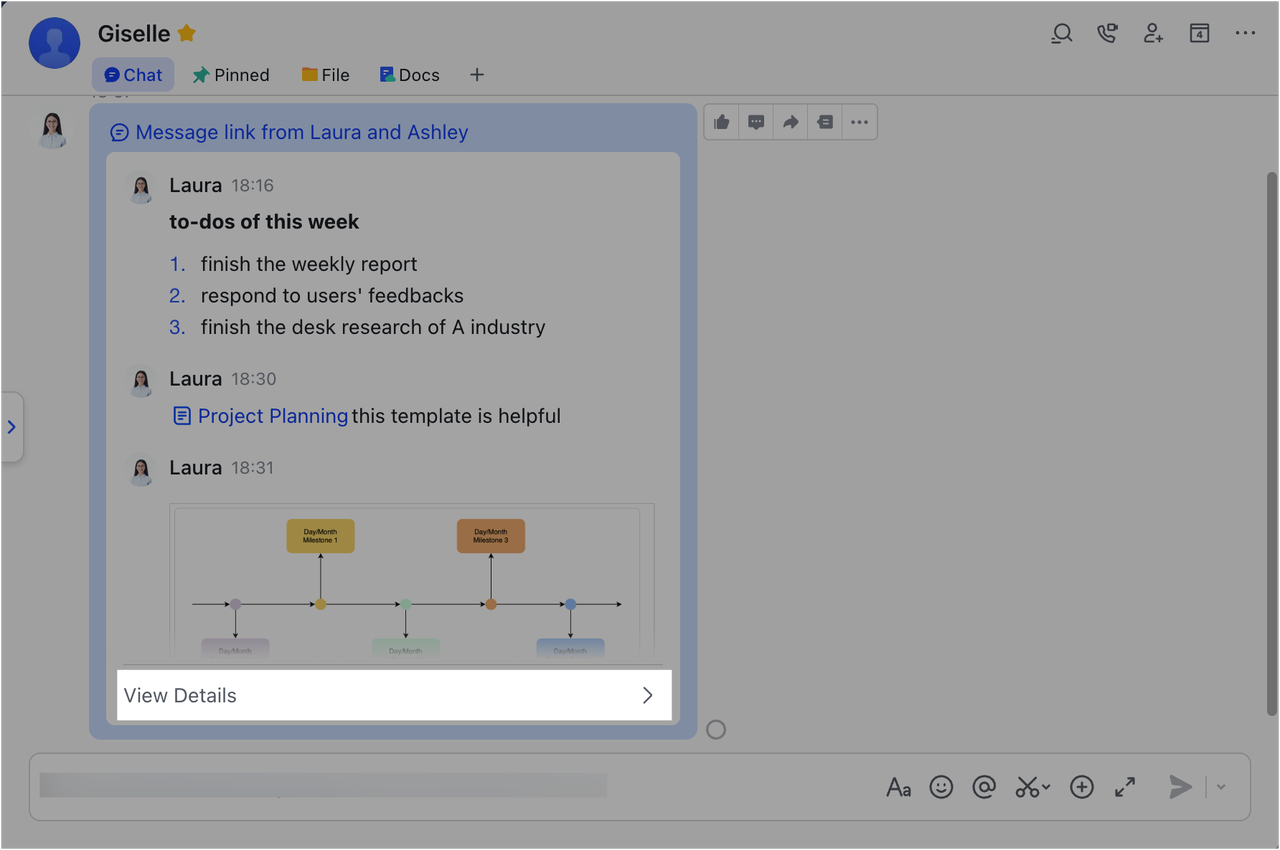Screen dimensions: 1280x850
Task: Reply in thread to the linked message
Action: [x=755, y=121]
